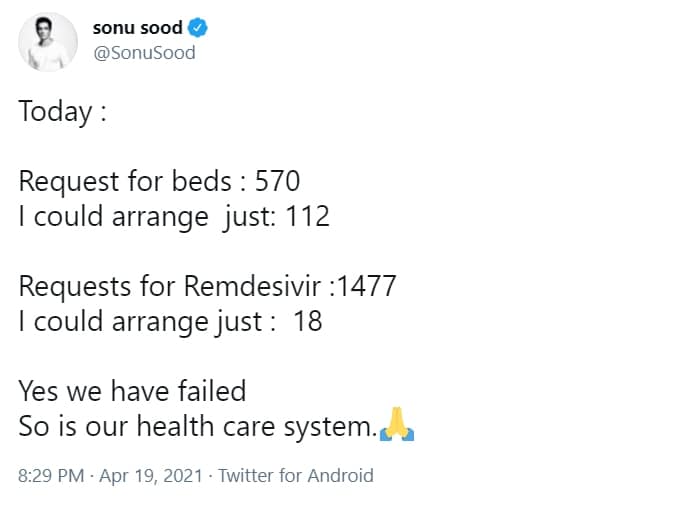
Task: Click the folded hands emoji
Action: [x=396, y=424]
